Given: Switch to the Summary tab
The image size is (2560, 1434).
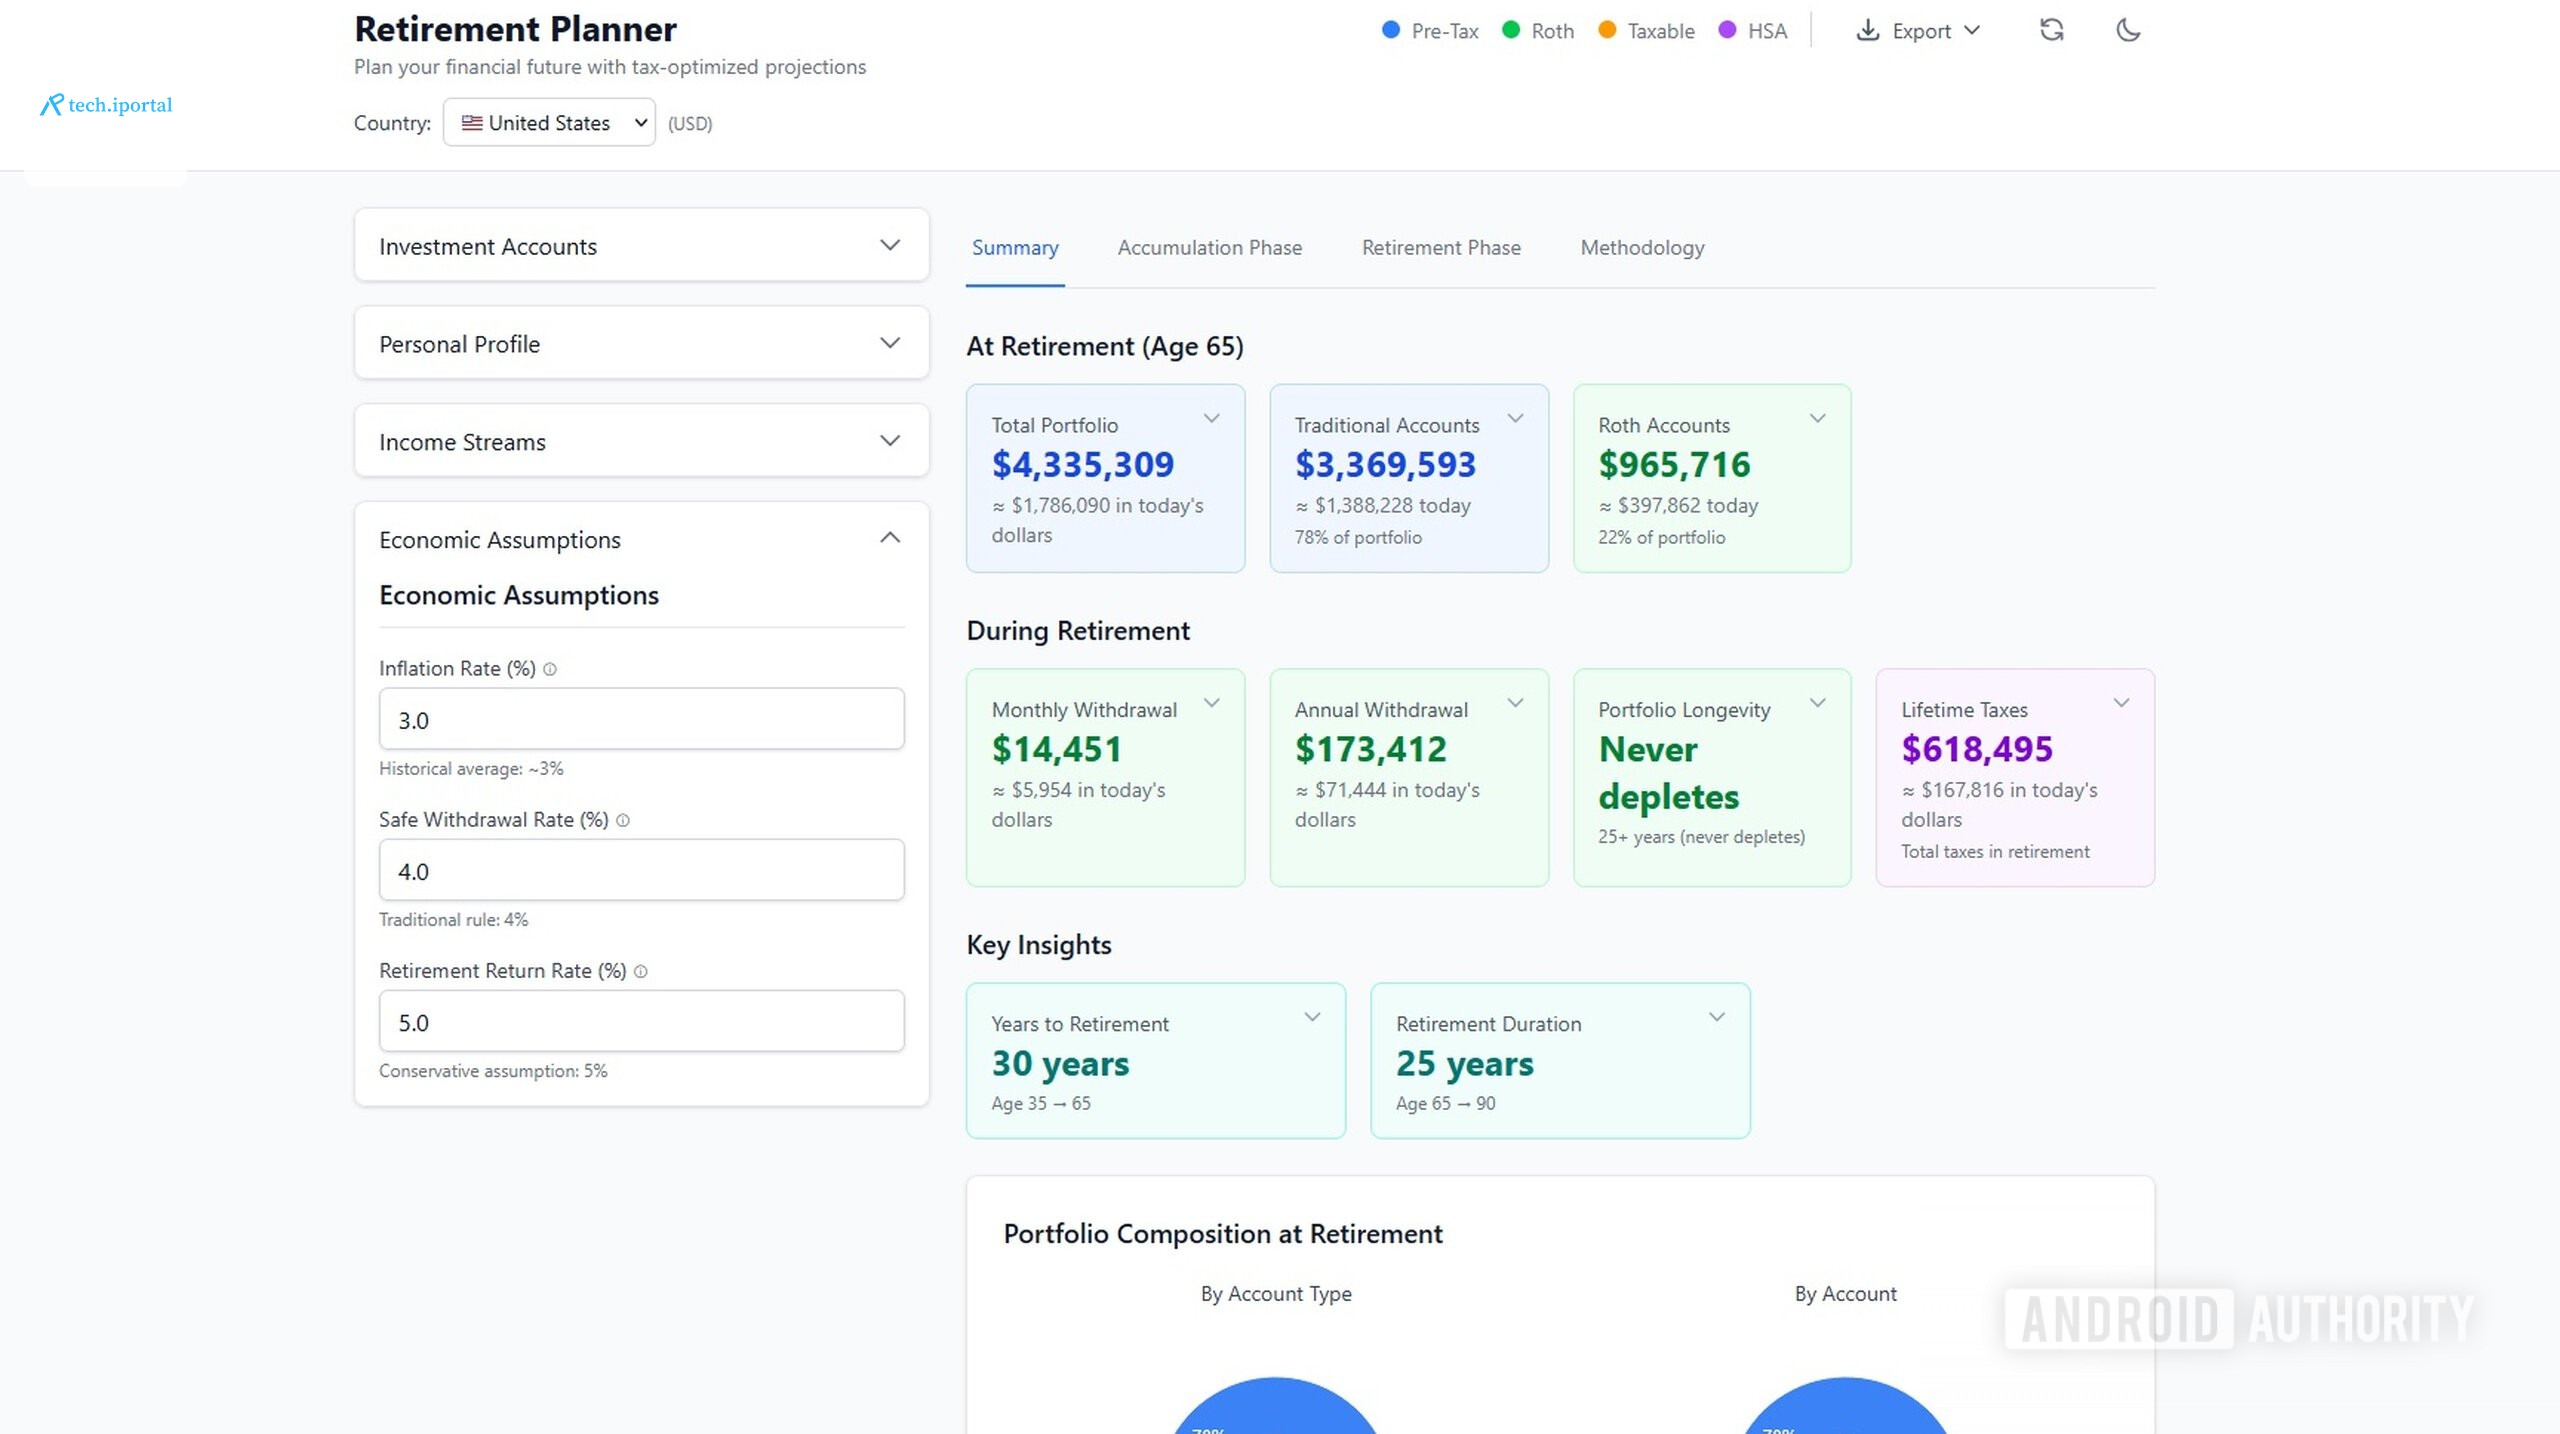Looking at the screenshot, I should (x=1015, y=248).
